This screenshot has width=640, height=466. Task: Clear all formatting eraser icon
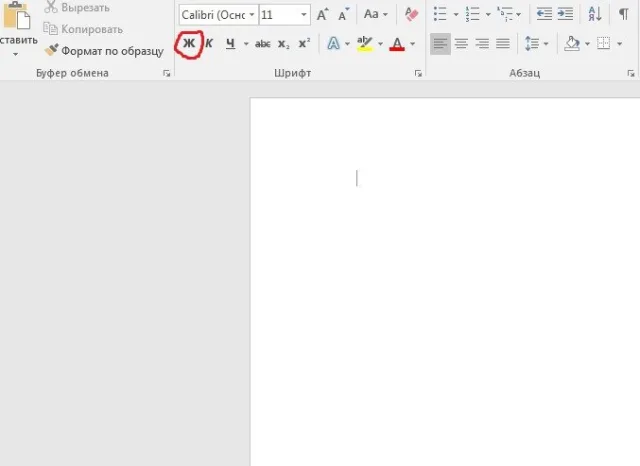coord(411,14)
